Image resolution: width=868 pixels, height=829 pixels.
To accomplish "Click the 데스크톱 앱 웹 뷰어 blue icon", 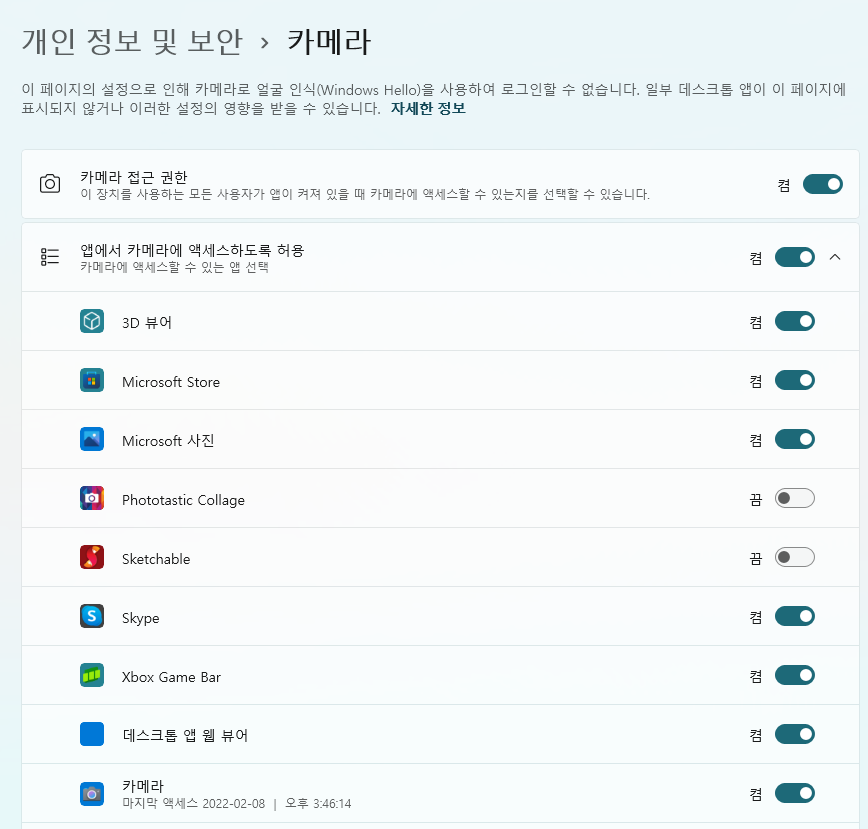I will pos(92,734).
